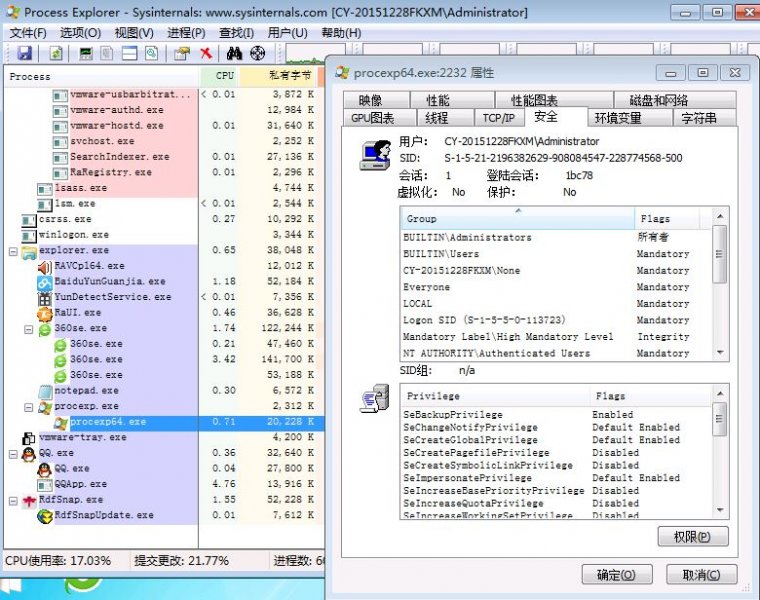Image resolution: width=760 pixels, height=600 pixels.
Task: Click the 确定(O) button
Action: [617, 575]
